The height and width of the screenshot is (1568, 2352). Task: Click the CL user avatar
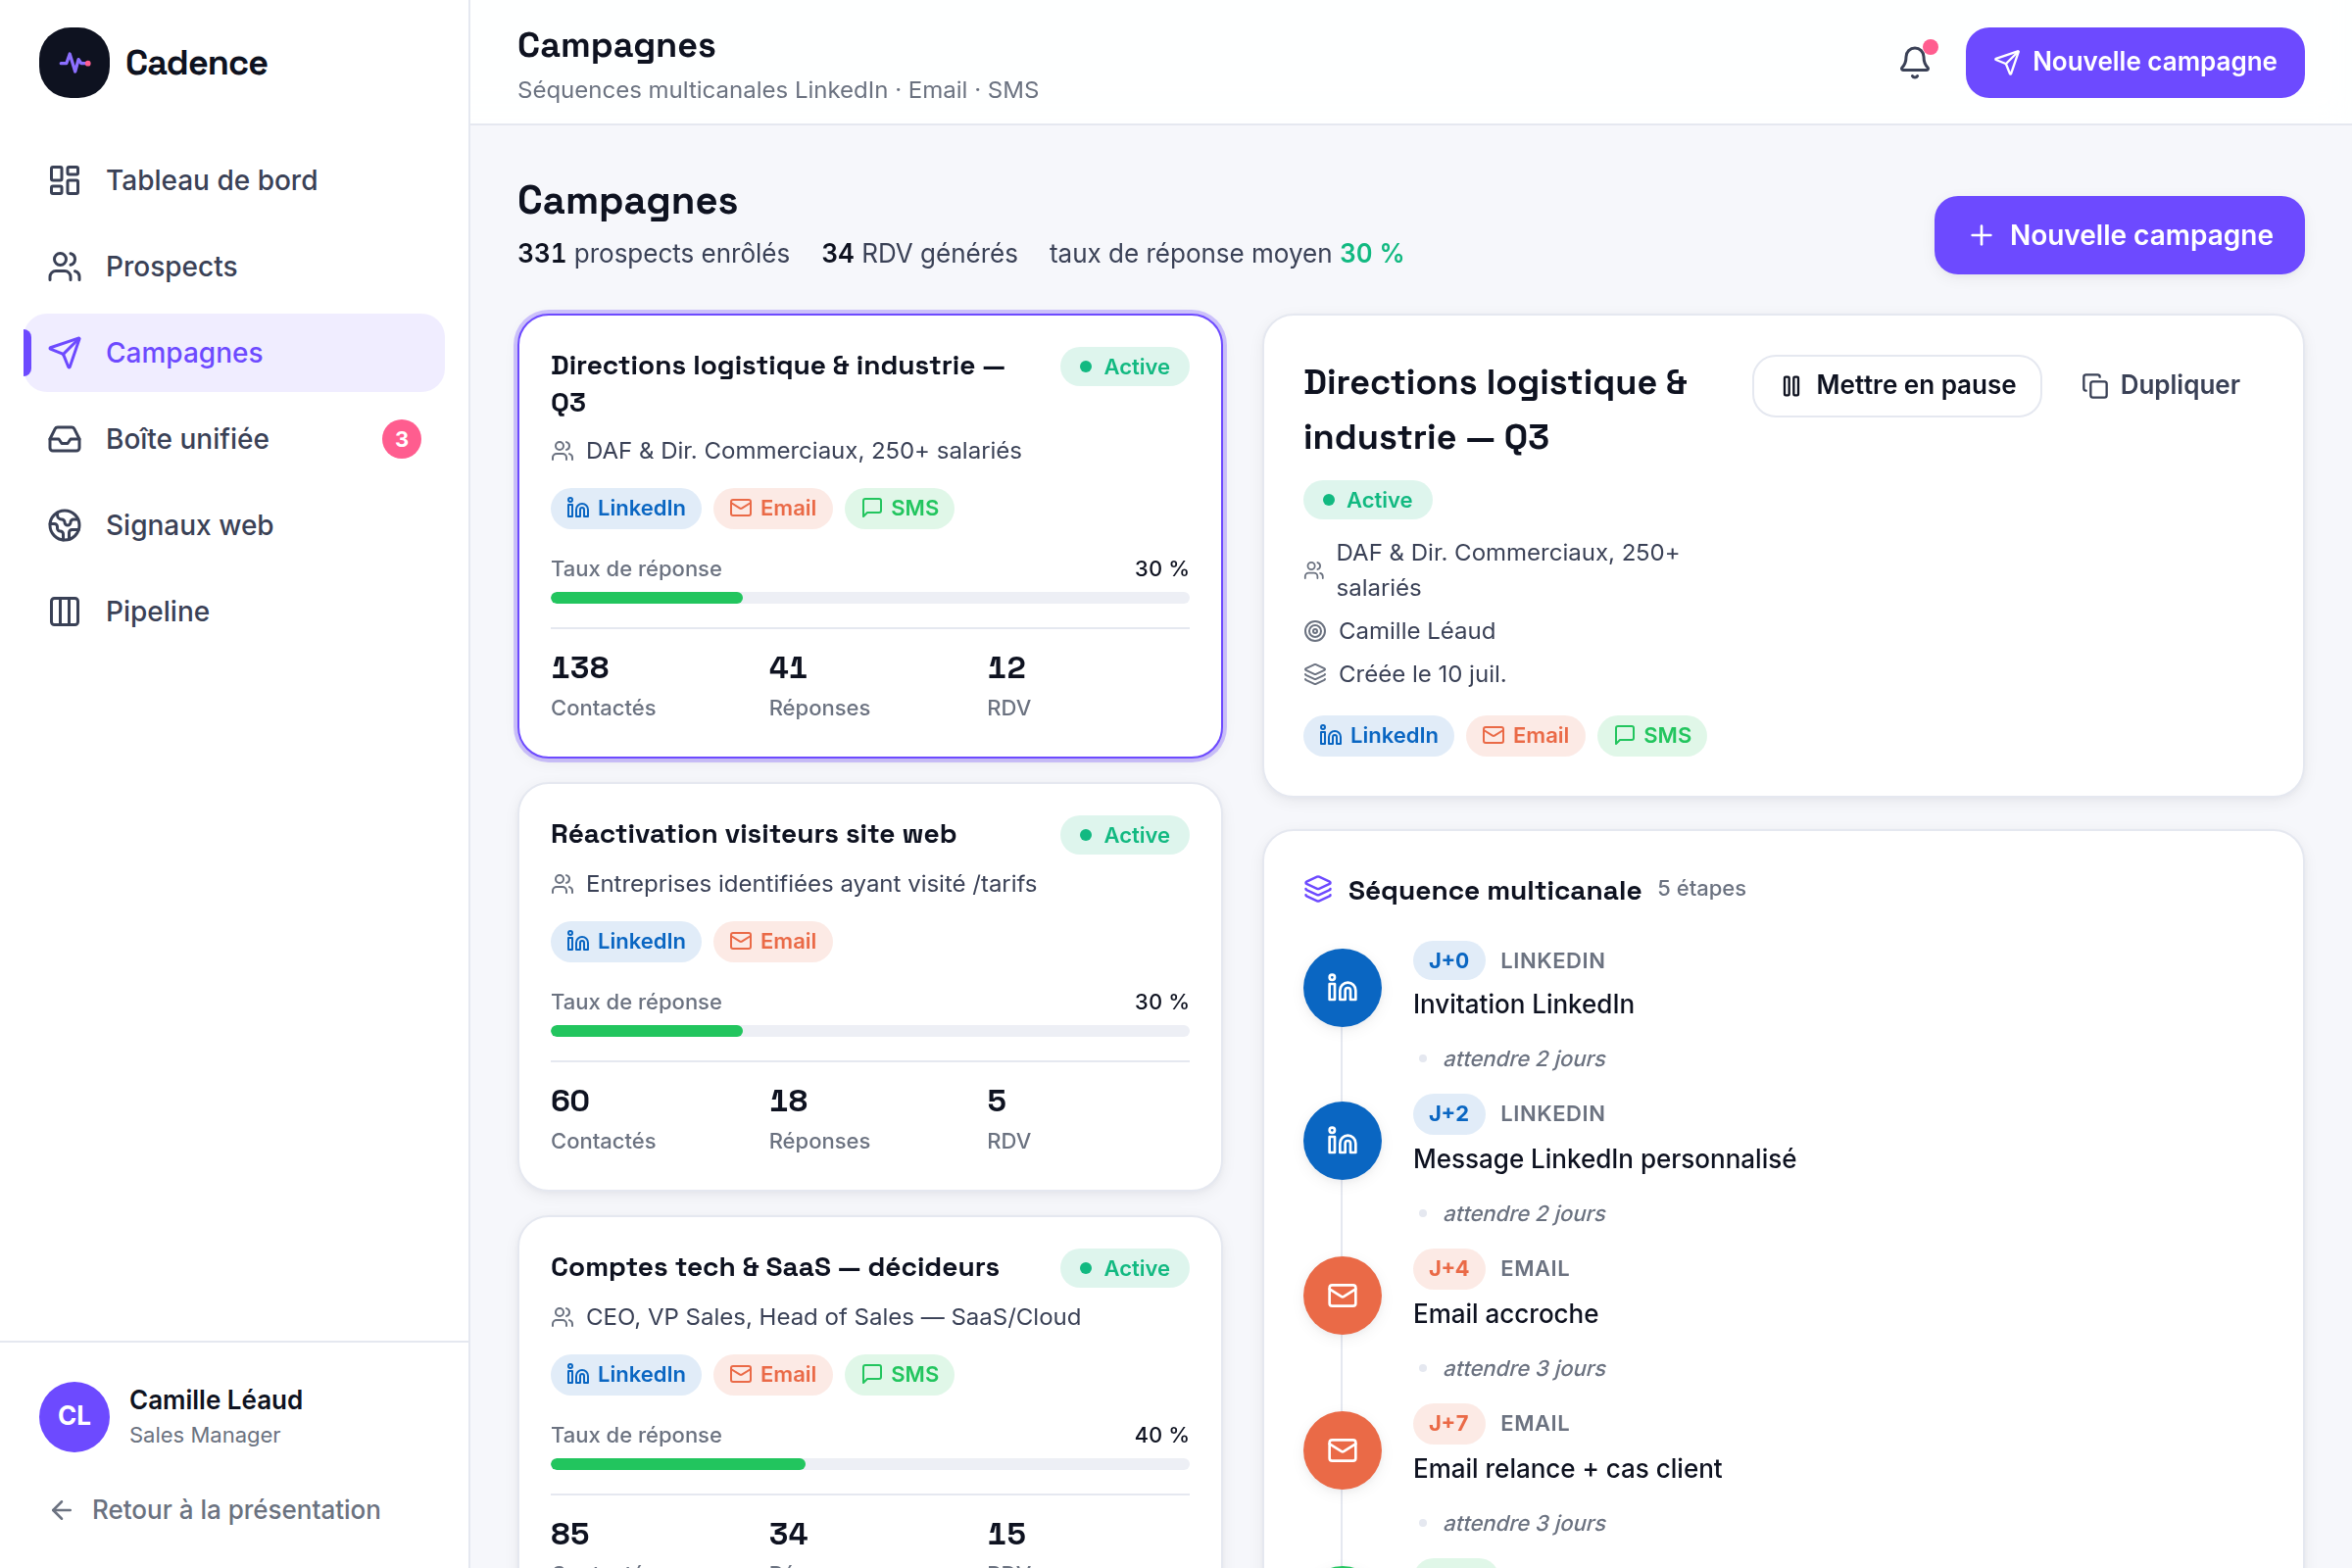coord(74,1416)
